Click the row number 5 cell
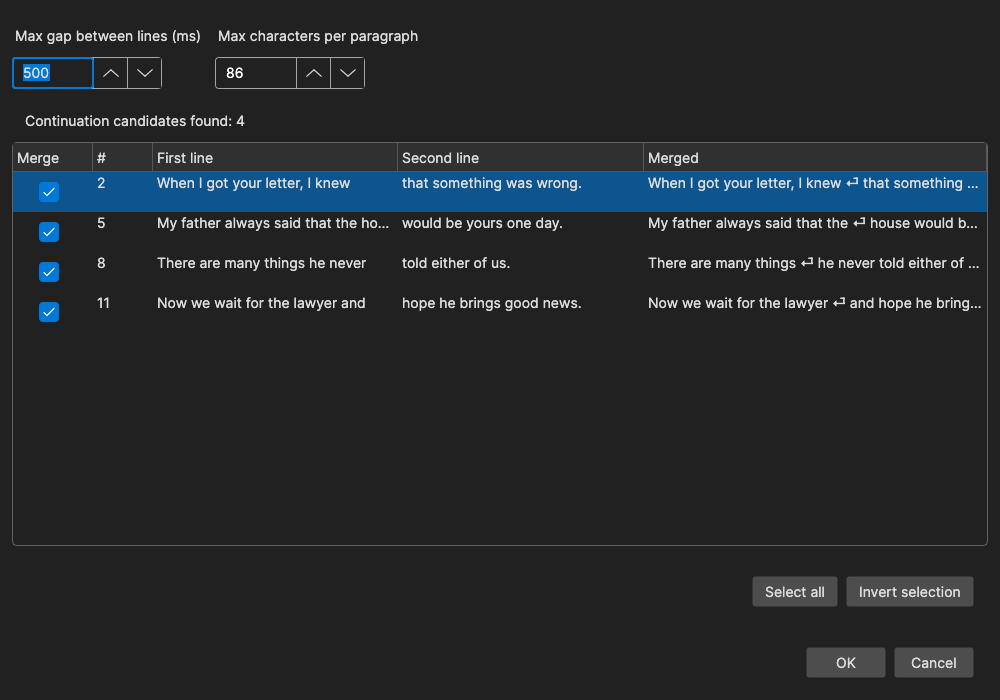1000x700 pixels. click(x=101, y=223)
